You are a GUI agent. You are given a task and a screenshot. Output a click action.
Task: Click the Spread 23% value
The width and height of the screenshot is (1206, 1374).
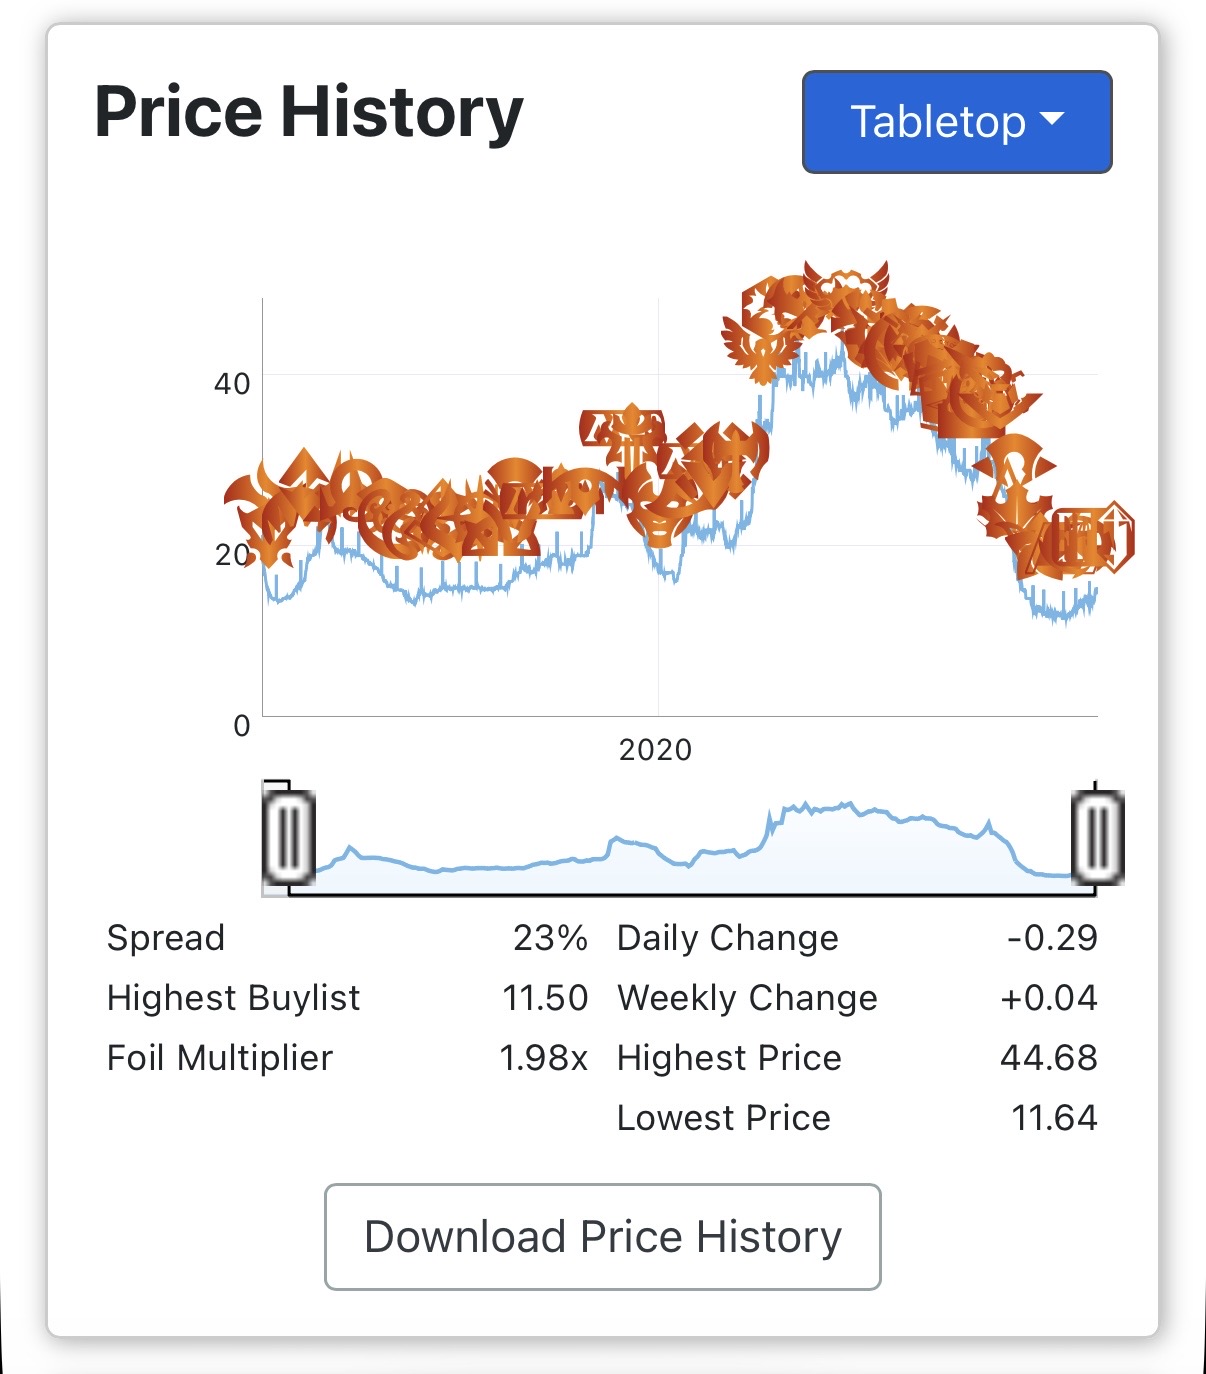coord(550,938)
